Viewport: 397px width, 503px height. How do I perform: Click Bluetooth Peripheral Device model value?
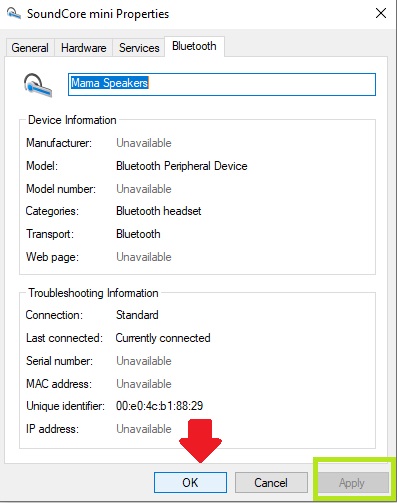pyautogui.click(x=182, y=166)
